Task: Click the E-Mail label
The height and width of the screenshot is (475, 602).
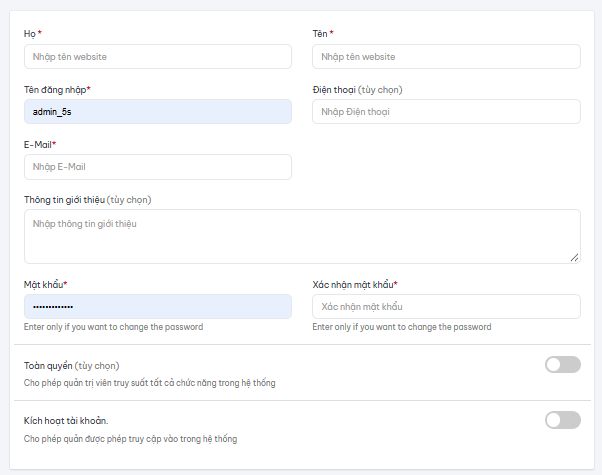Action: (38, 145)
